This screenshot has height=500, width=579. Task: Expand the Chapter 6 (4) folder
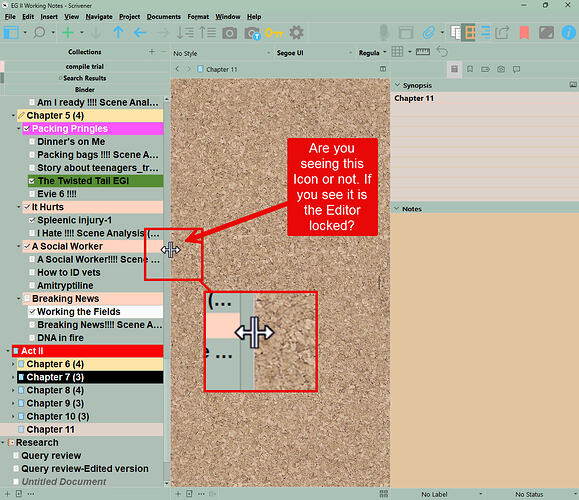13,364
